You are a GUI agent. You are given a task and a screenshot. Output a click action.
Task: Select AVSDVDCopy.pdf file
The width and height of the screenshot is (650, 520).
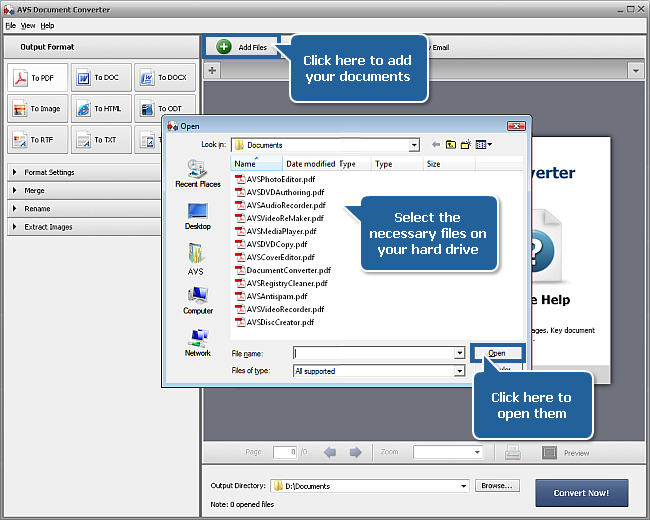click(272, 244)
